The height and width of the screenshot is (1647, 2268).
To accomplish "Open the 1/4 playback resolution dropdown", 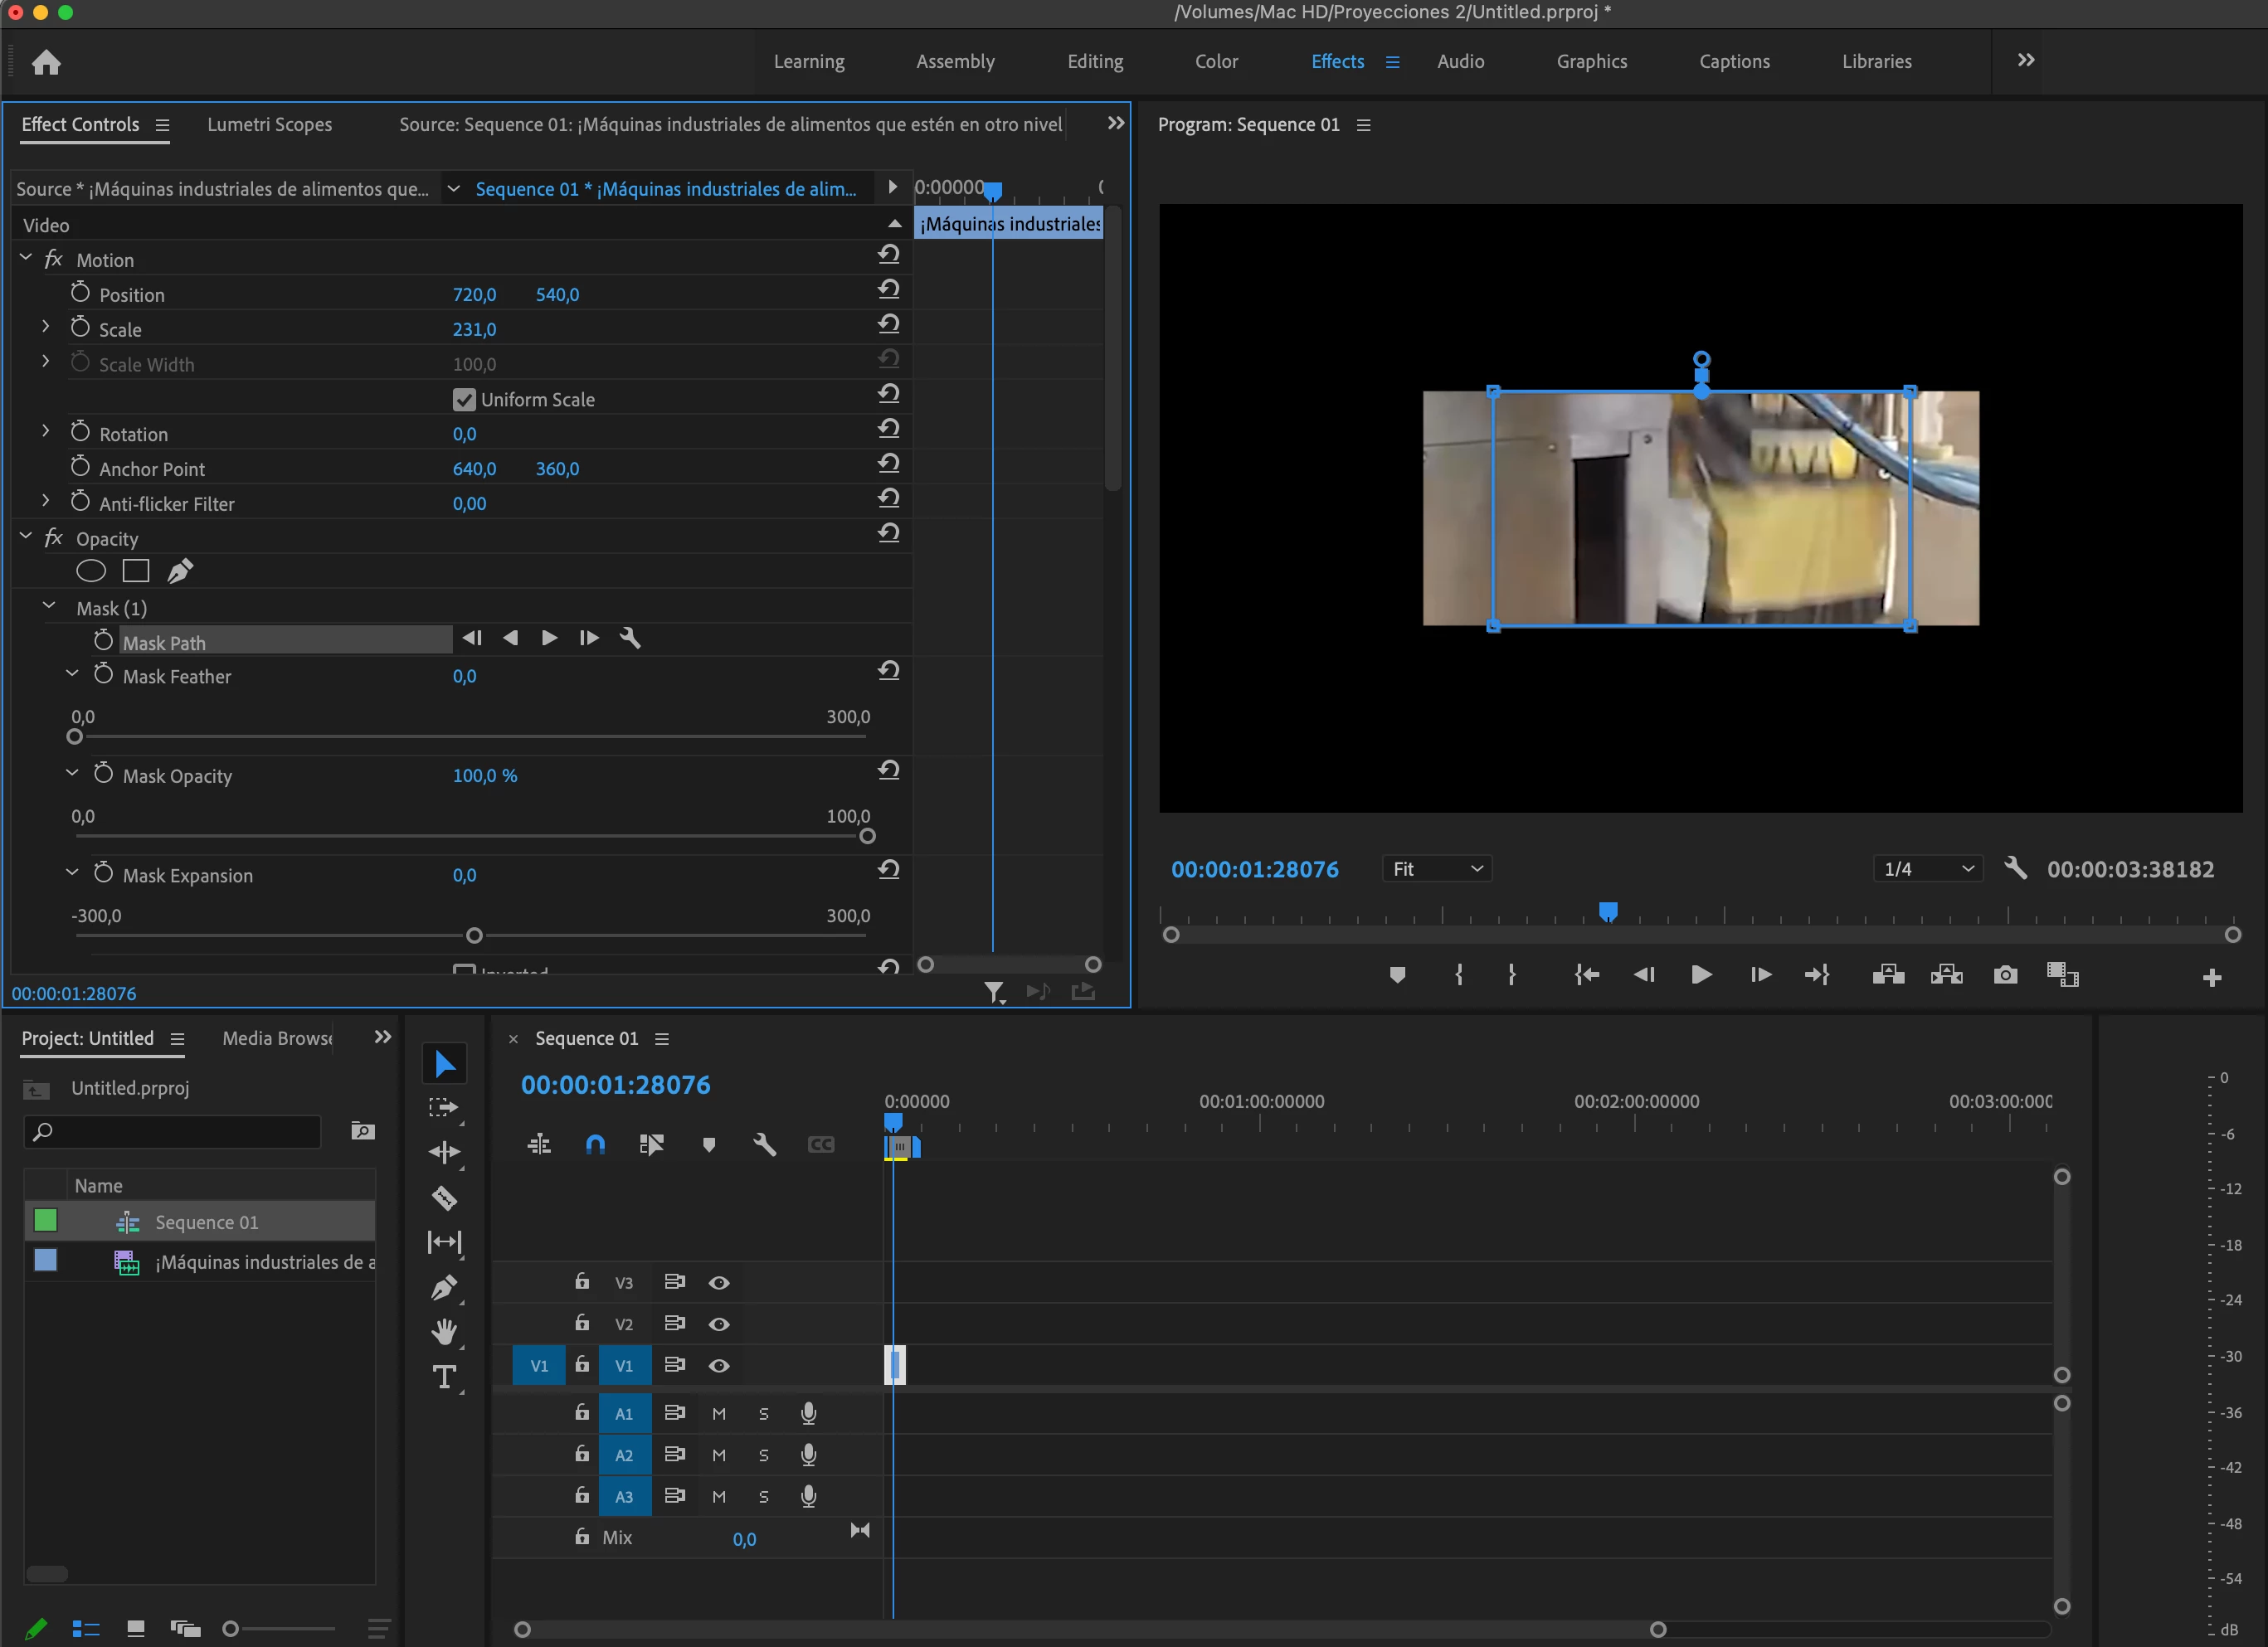I will (1927, 869).
